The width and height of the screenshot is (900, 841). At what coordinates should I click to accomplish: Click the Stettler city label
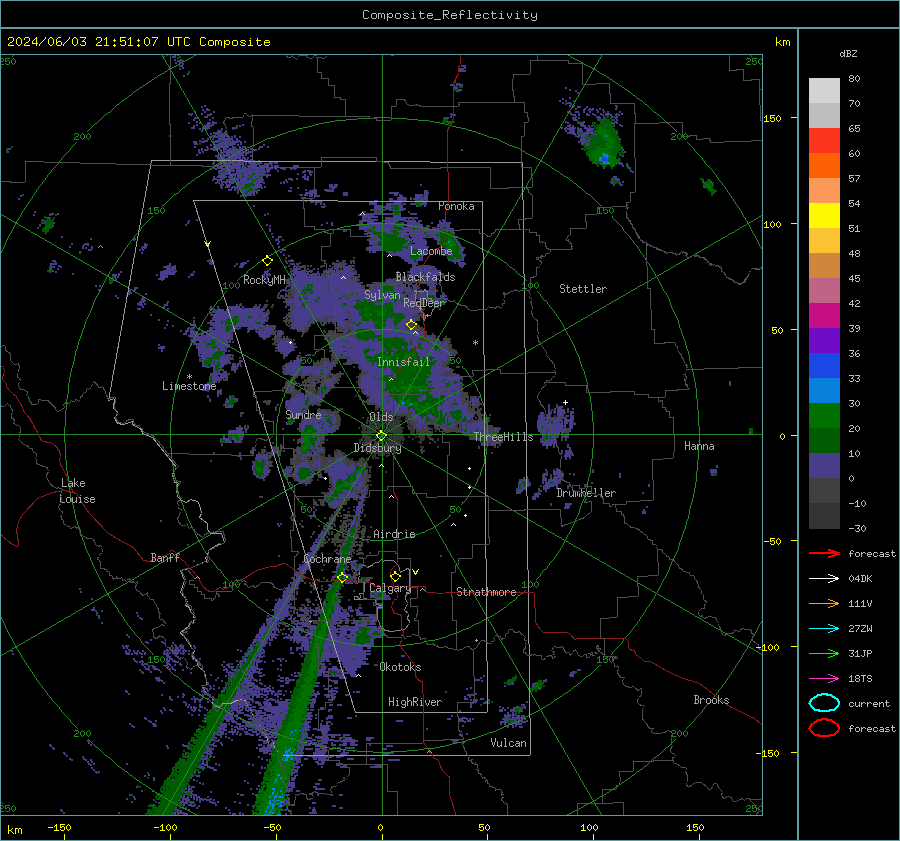583,289
